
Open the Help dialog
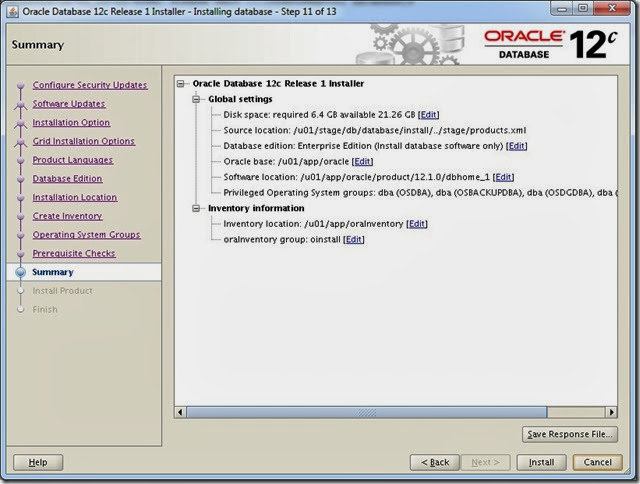click(x=38, y=462)
